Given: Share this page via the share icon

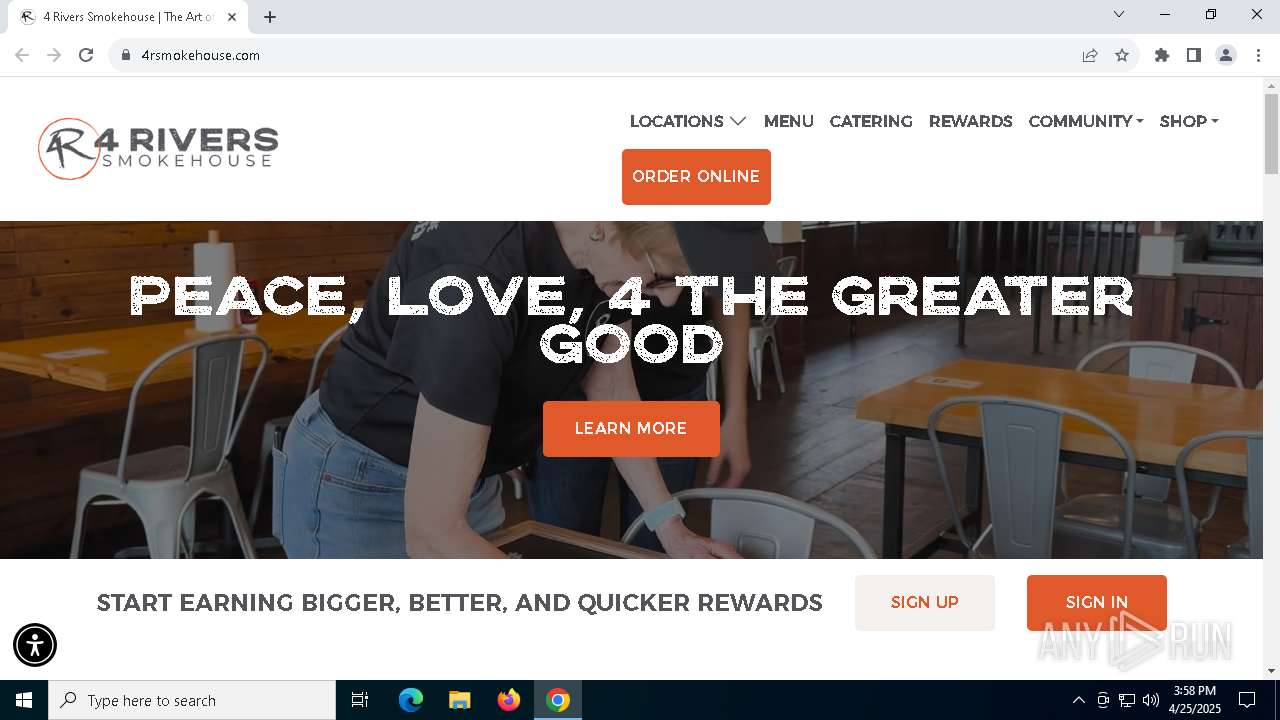Looking at the screenshot, I should (x=1090, y=55).
